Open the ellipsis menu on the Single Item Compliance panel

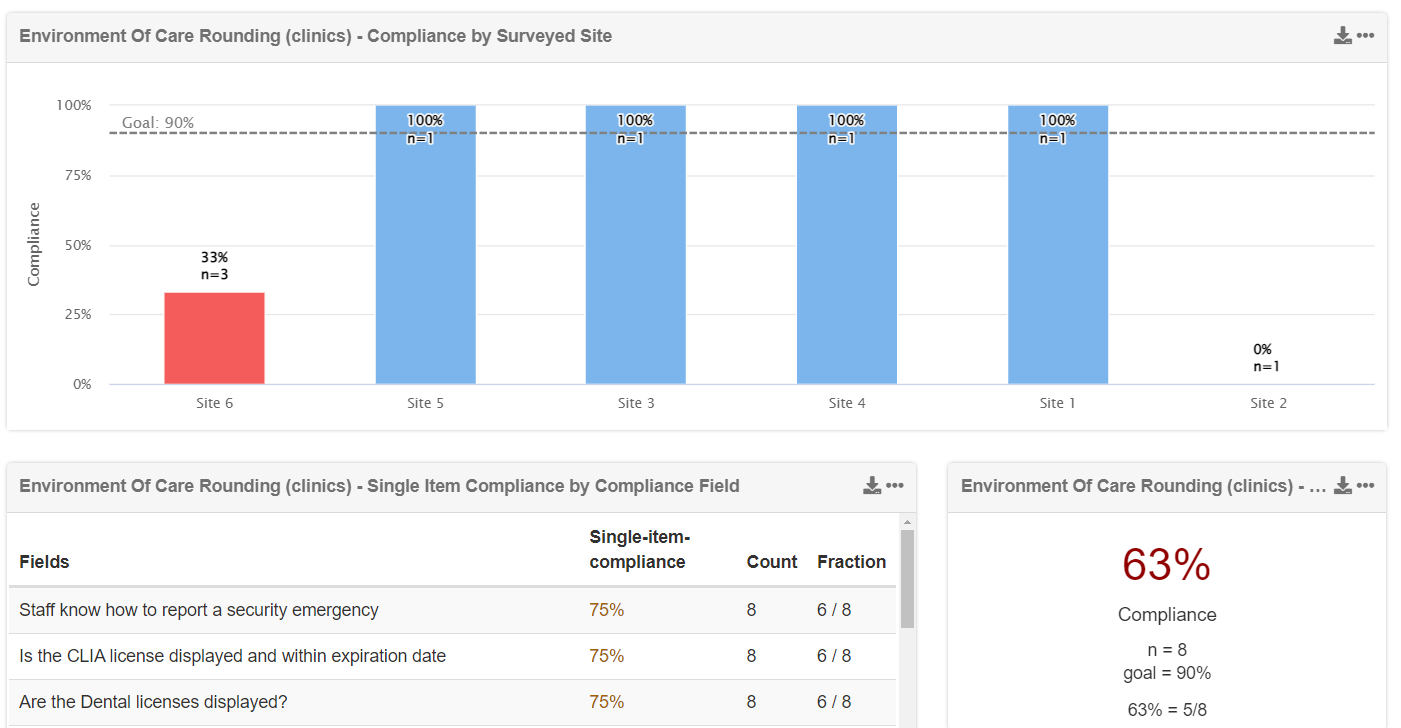coord(895,485)
